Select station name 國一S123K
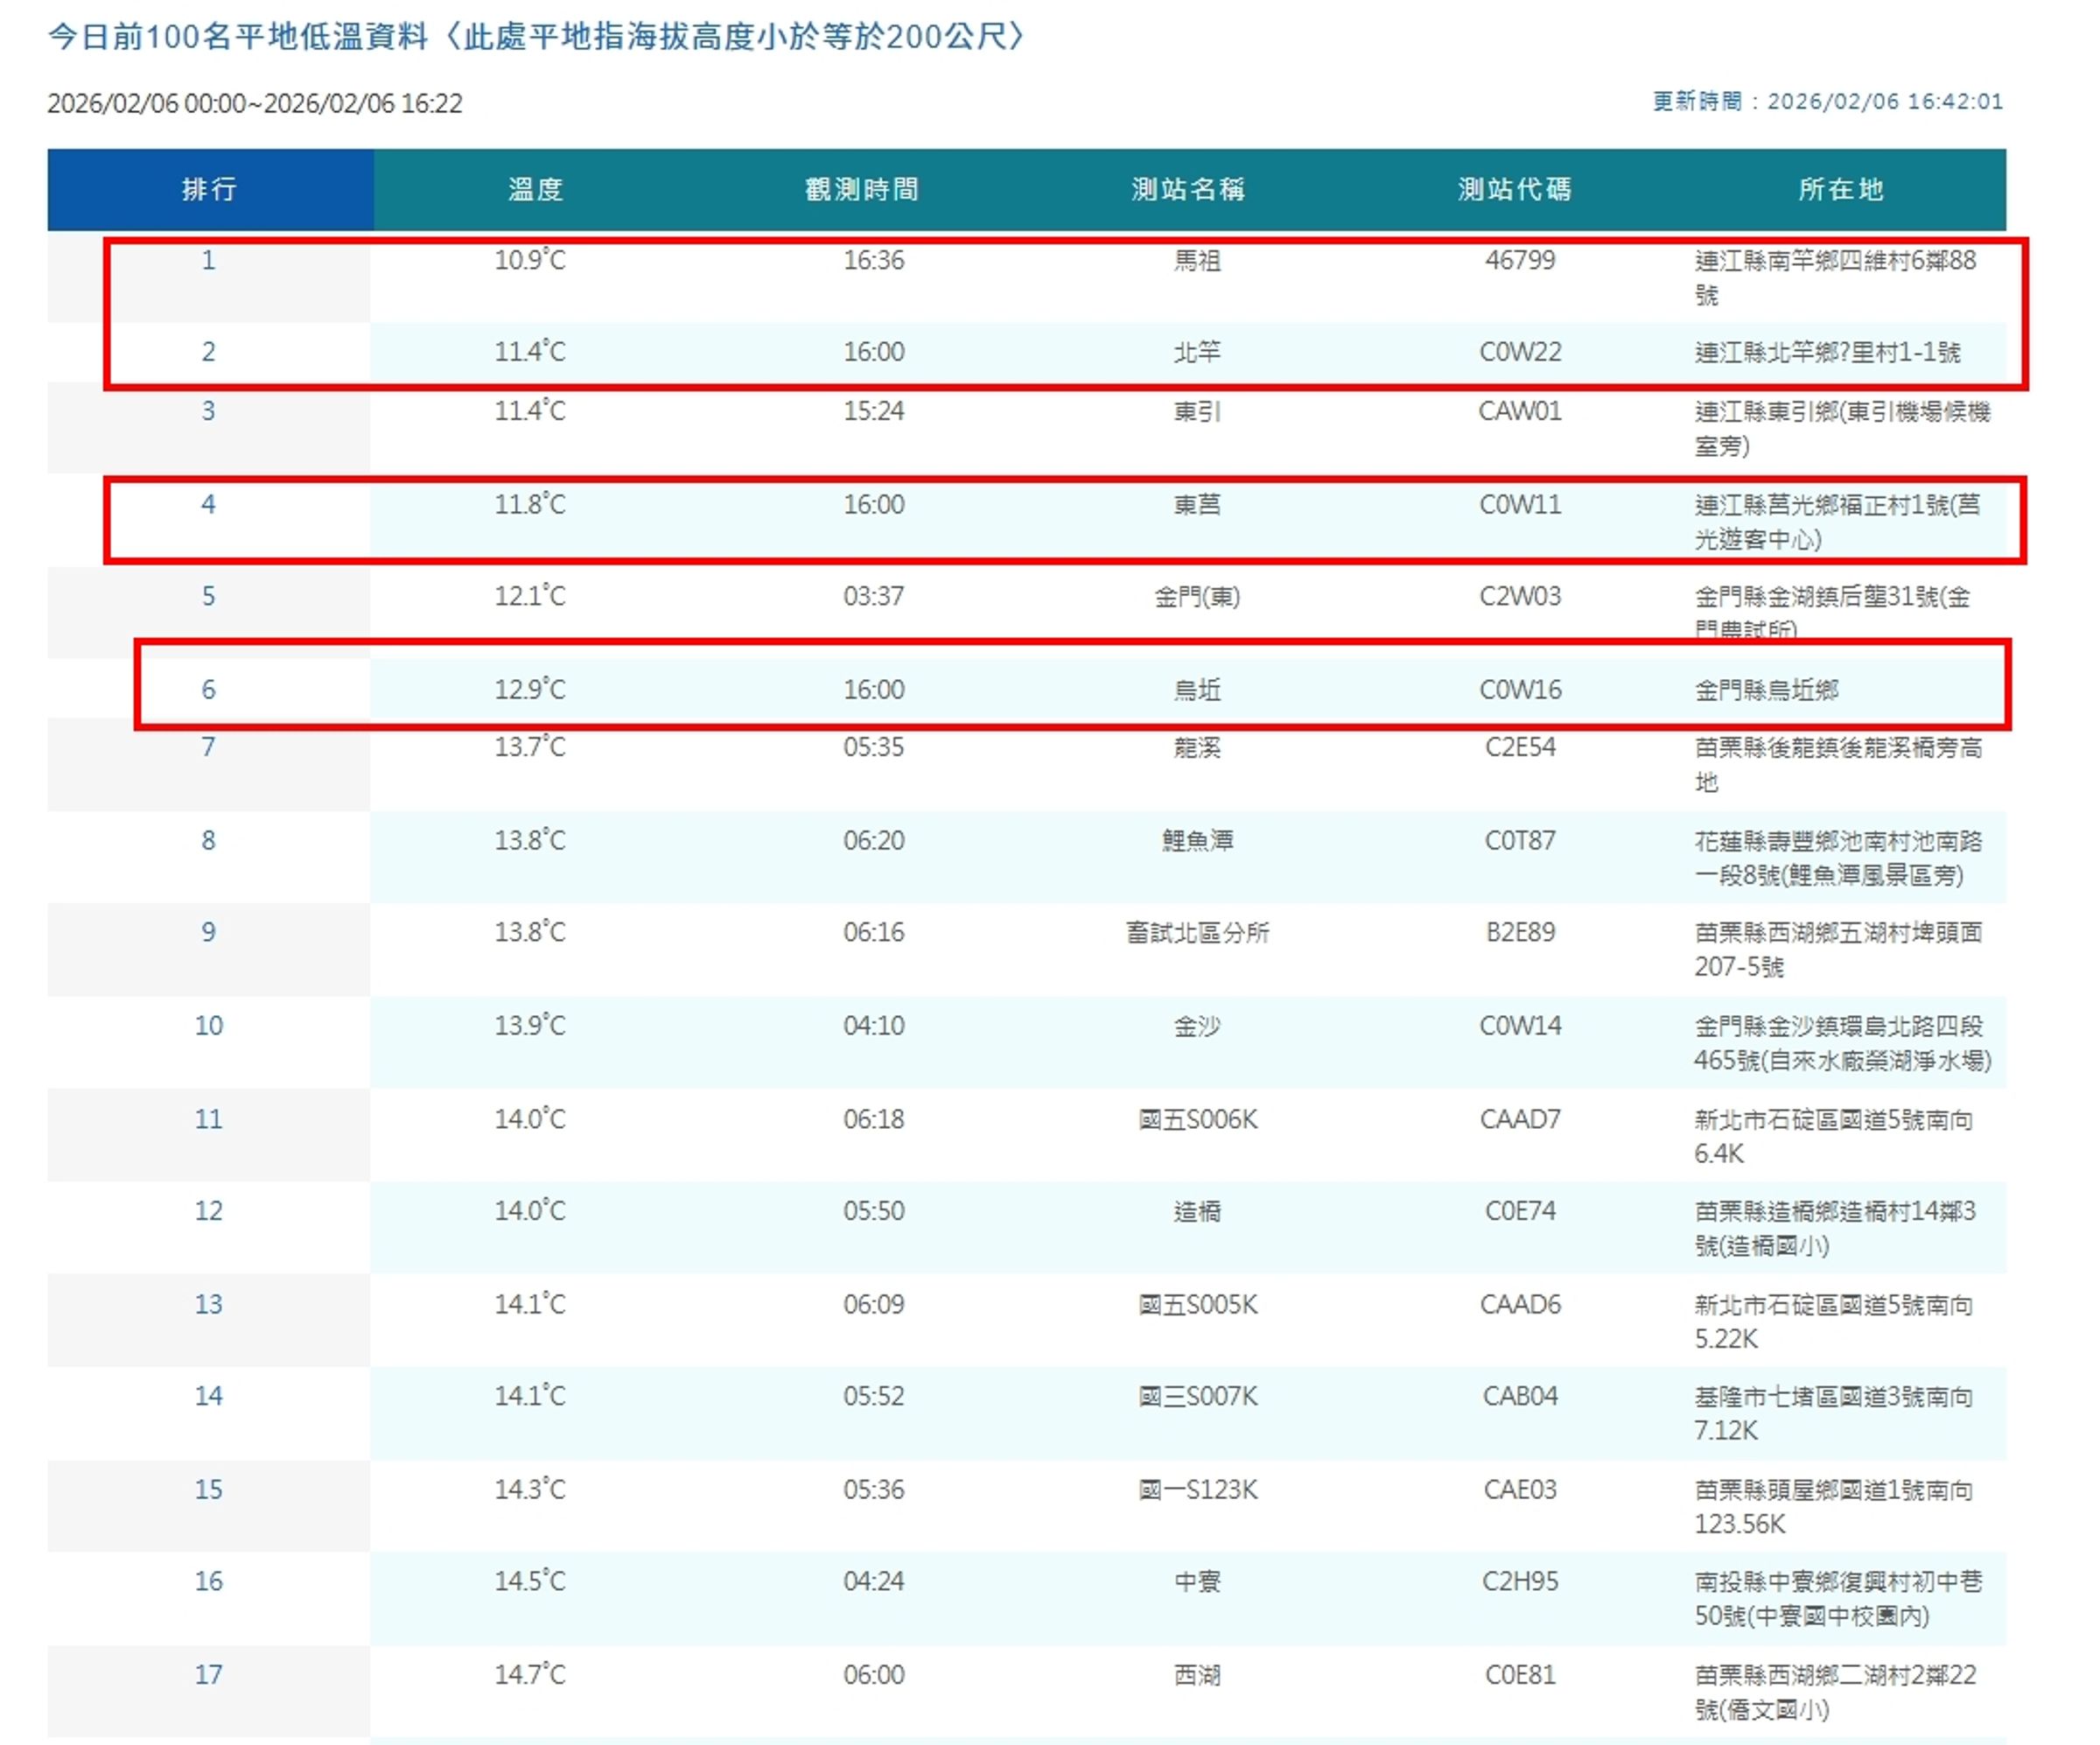 pos(1197,1490)
